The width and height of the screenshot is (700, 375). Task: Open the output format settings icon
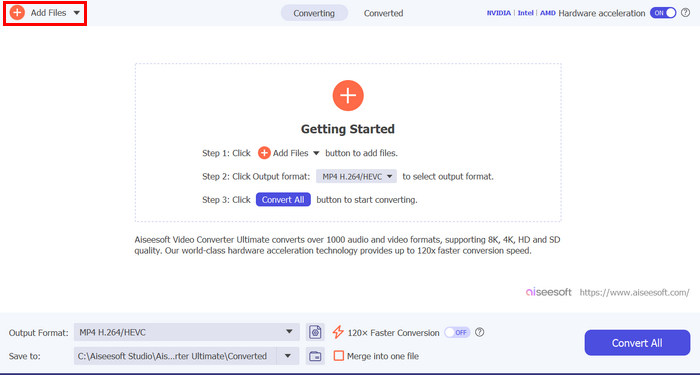(x=315, y=332)
